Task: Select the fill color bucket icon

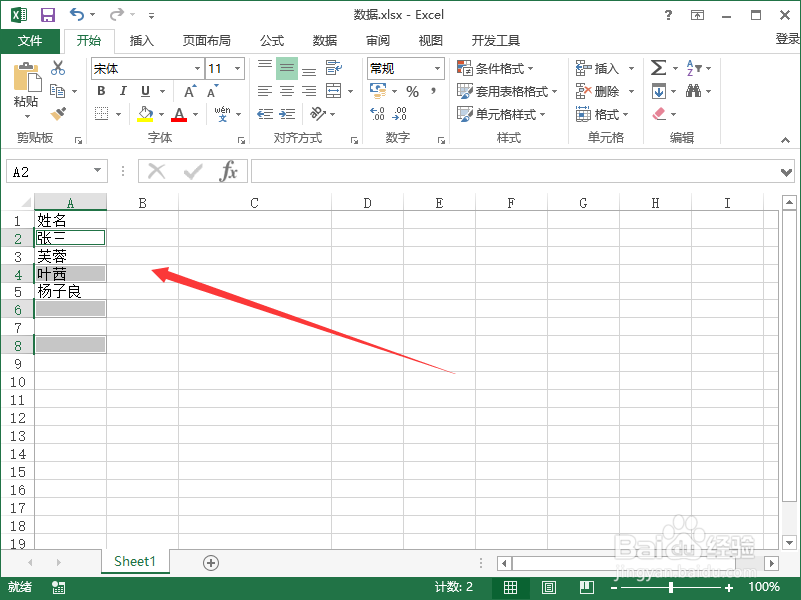Action: tap(143, 113)
